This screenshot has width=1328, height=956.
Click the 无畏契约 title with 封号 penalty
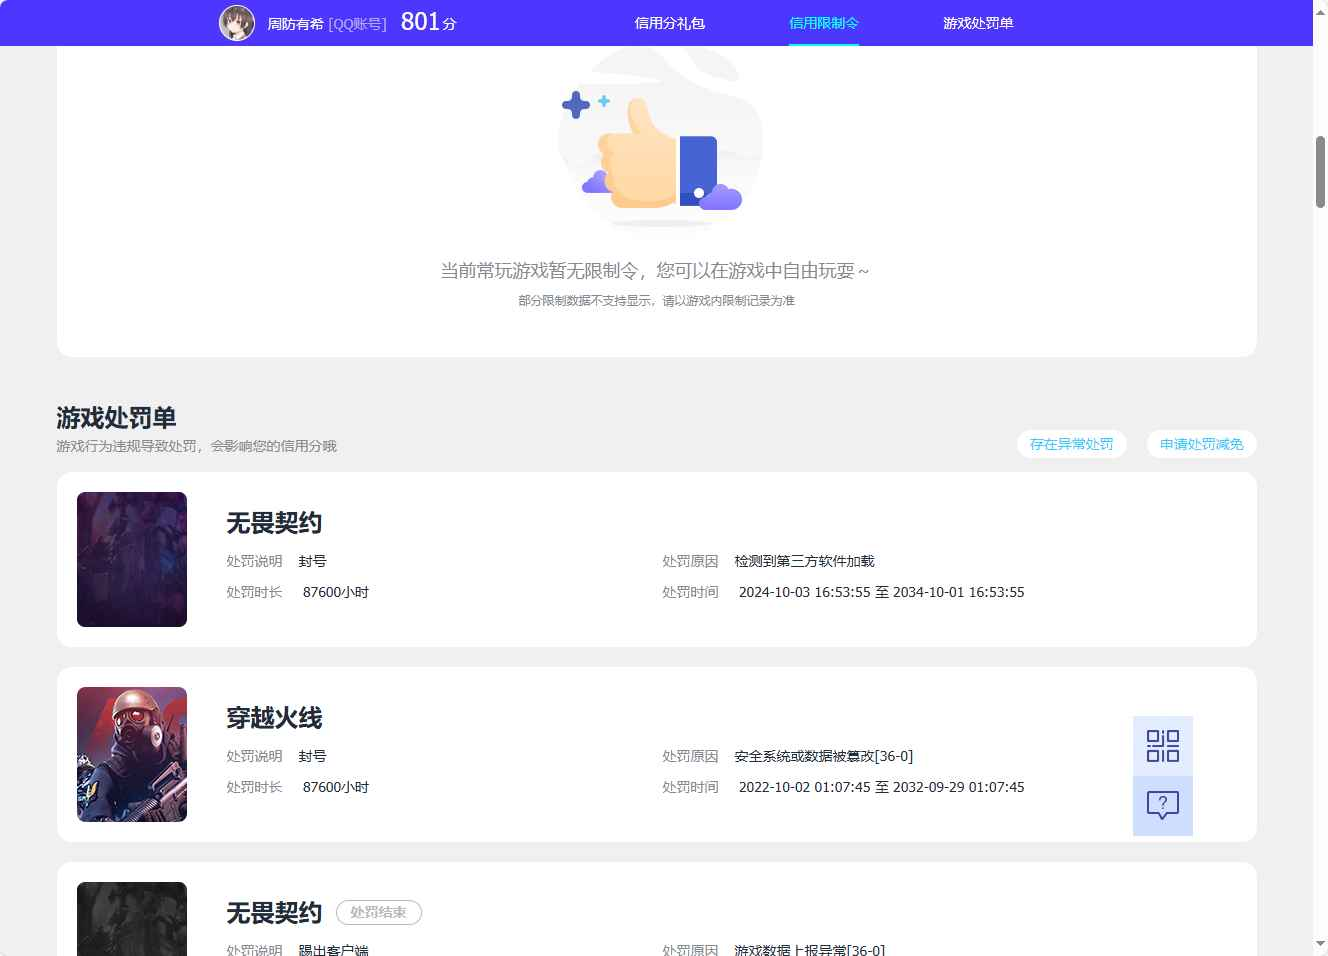pyautogui.click(x=274, y=523)
